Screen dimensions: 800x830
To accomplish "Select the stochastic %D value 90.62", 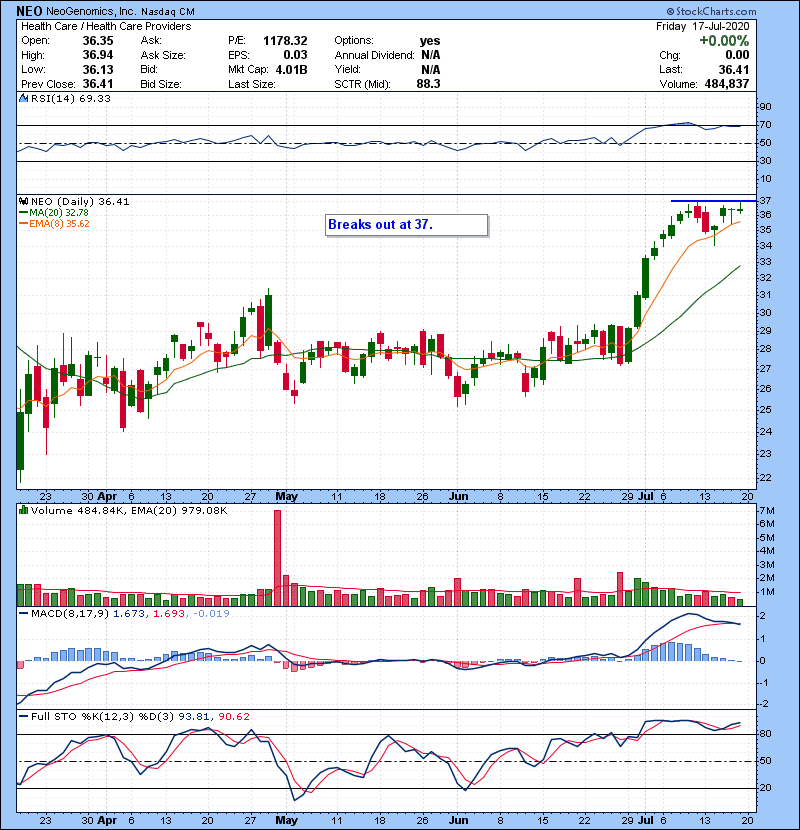I will click(x=233, y=717).
